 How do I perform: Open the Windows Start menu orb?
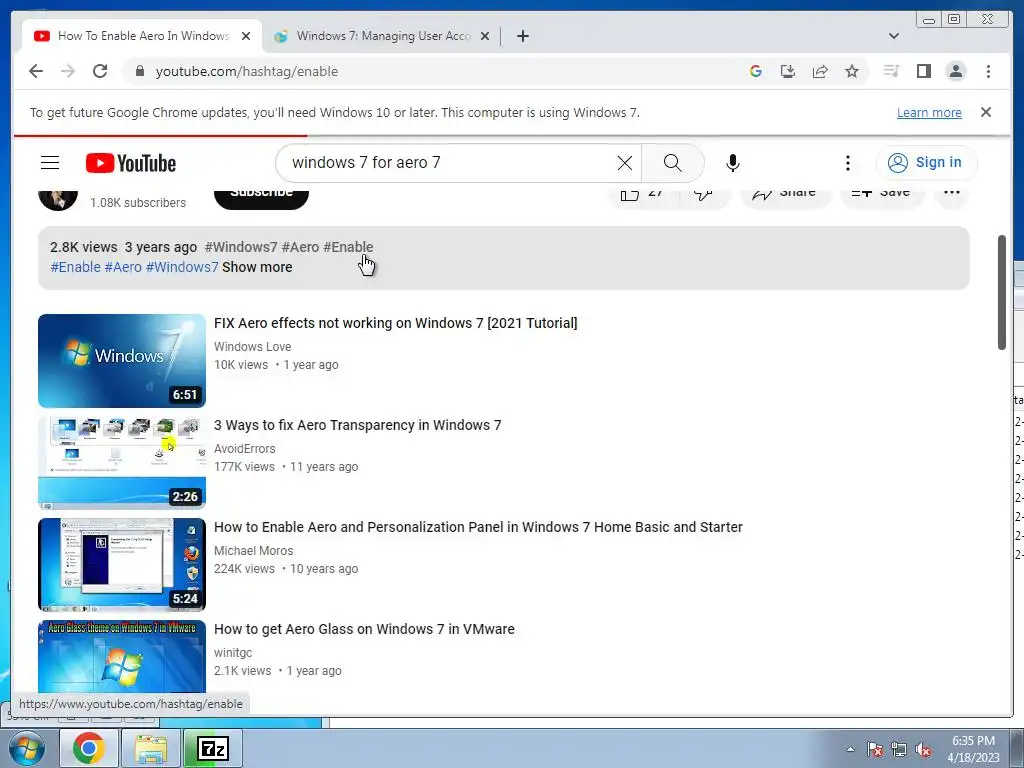[x=27, y=748]
